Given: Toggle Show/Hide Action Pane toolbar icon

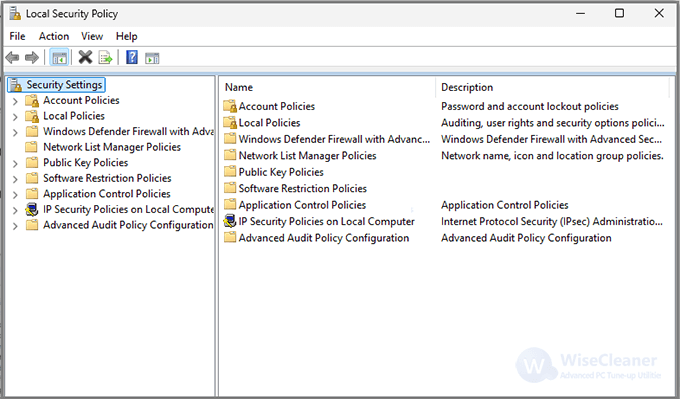Looking at the screenshot, I should (x=152, y=58).
